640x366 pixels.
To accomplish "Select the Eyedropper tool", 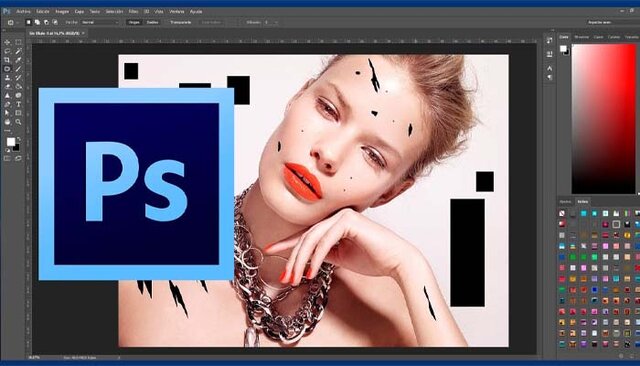I will (x=18, y=60).
